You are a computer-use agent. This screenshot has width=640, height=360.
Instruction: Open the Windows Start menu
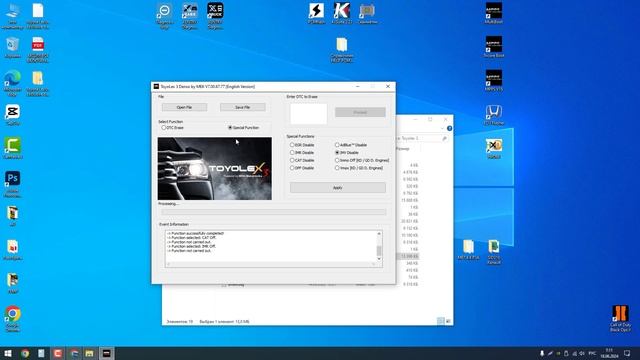(x=8, y=353)
